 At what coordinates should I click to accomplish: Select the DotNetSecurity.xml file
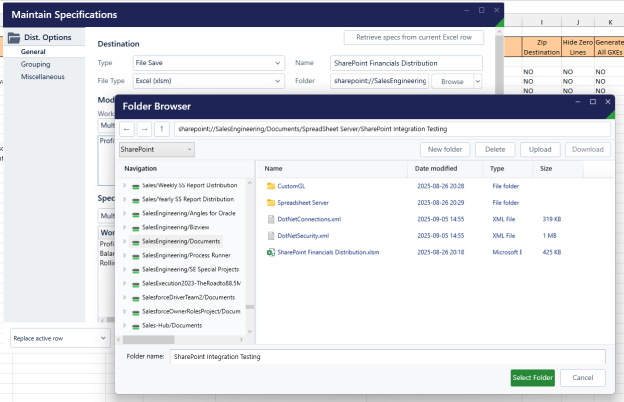pos(306,235)
